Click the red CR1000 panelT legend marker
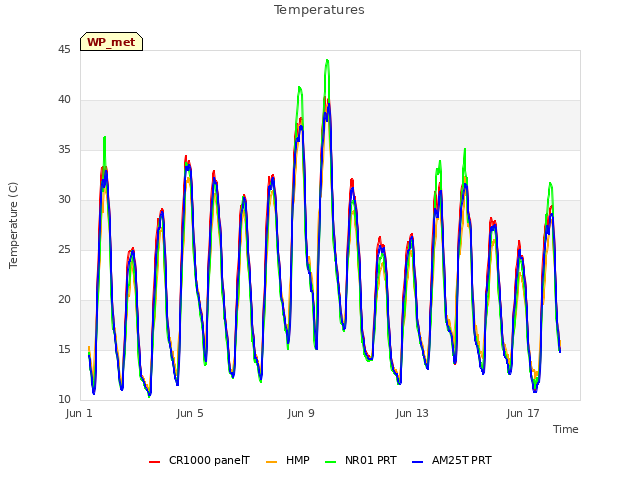This screenshot has height=480, width=640. [155, 462]
